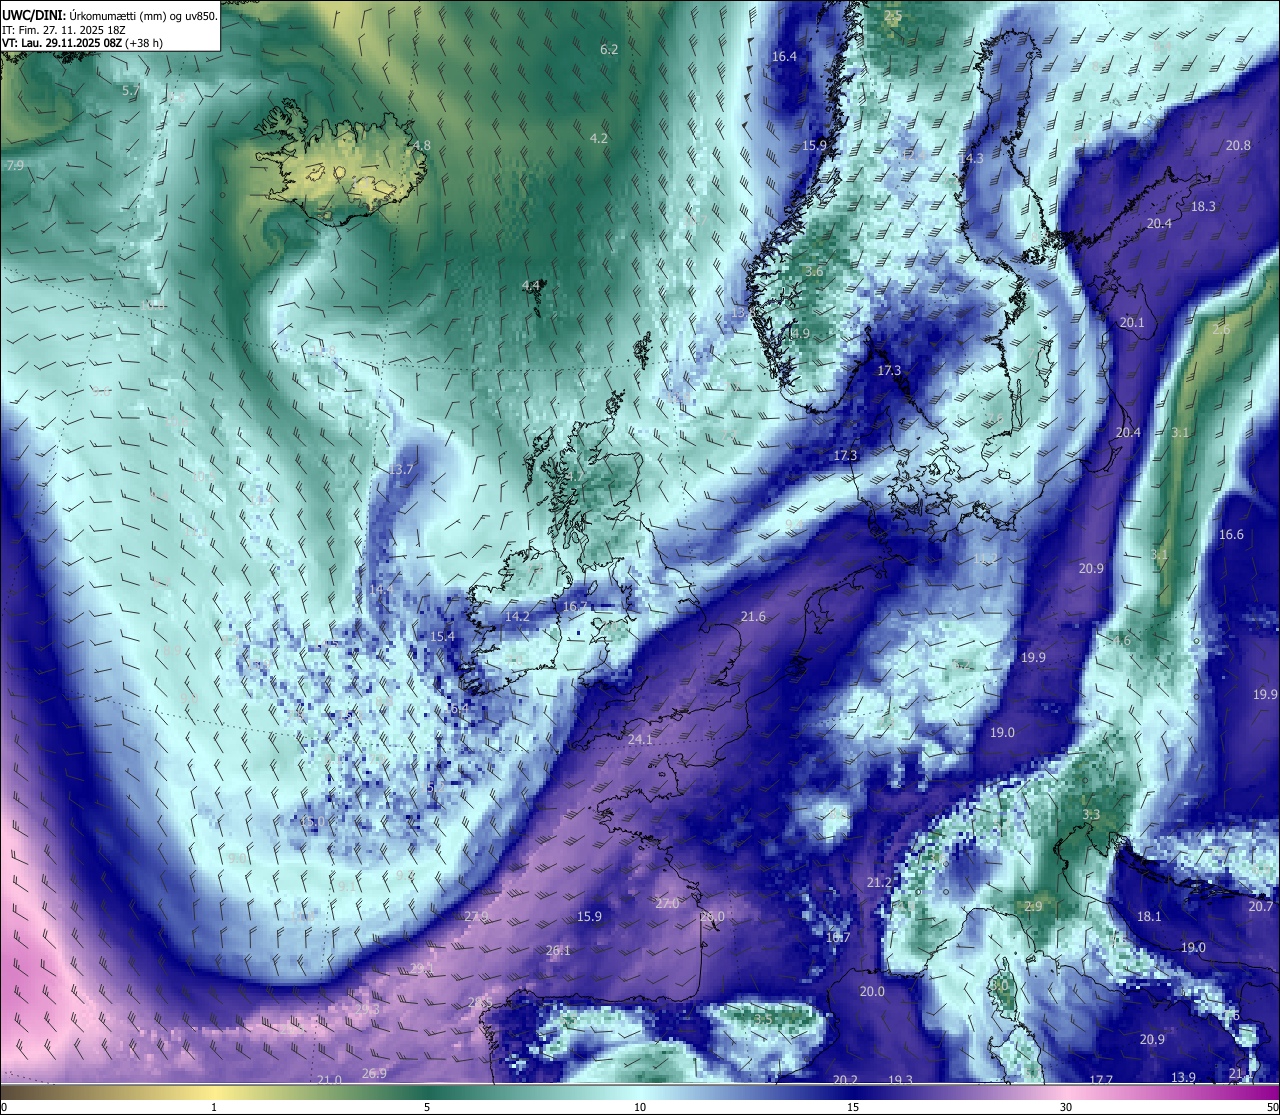Click the colorbar tick label '1'
Image resolution: width=1280 pixels, height=1115 pixels.
pyautogui.click(x=214, y=1106)
